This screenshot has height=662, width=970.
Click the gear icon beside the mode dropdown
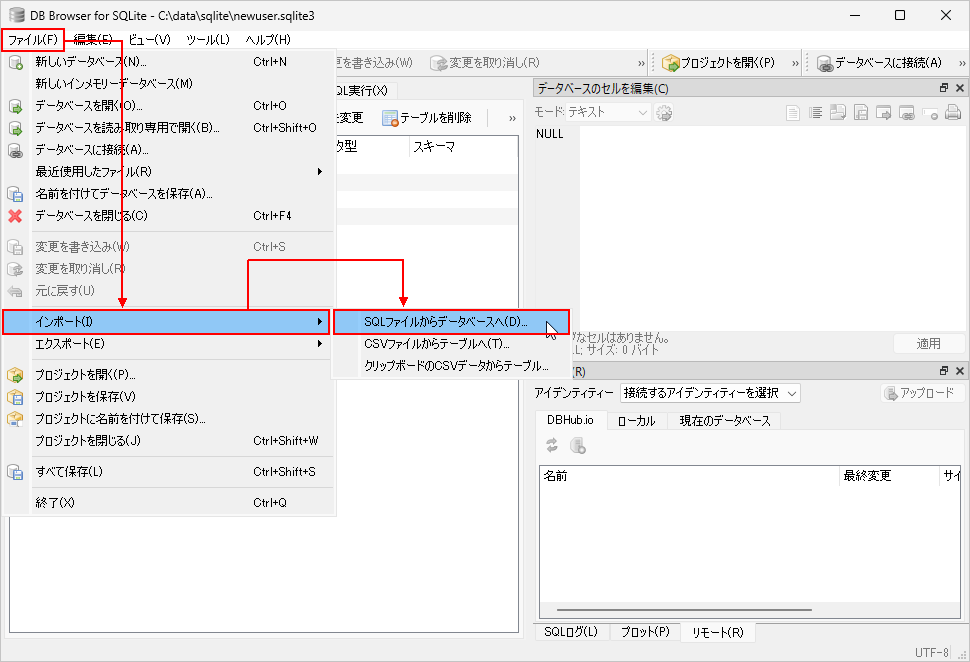(x=664, y=113)
